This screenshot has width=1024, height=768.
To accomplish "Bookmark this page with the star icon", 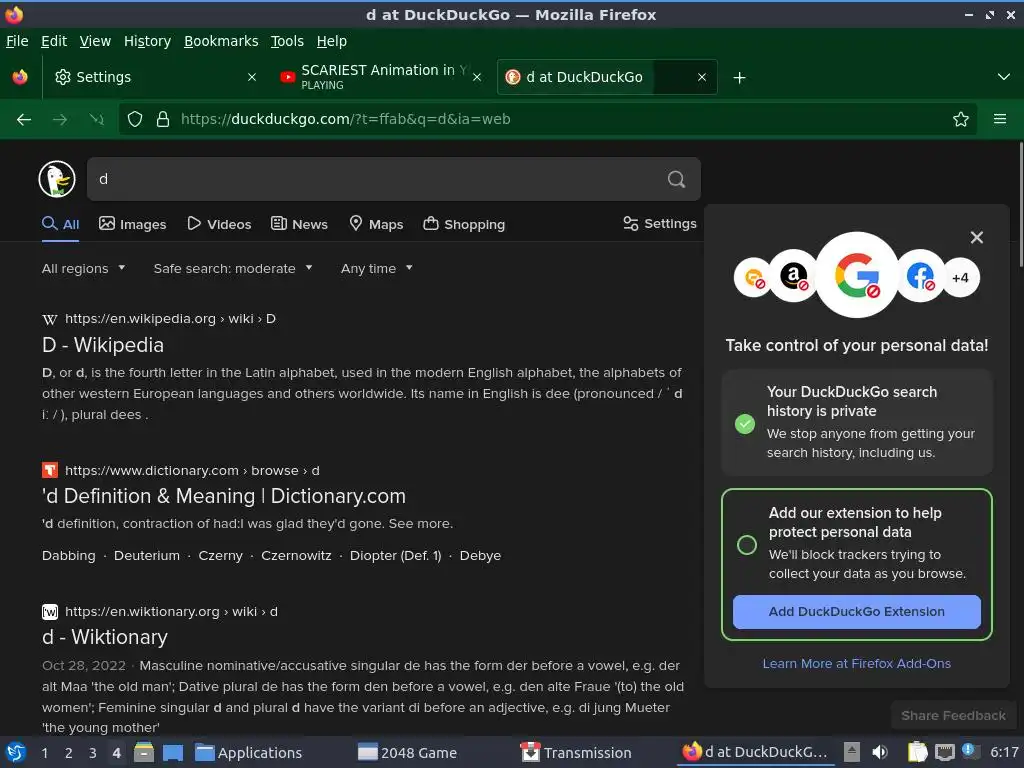I will click(x=960, y=119).
